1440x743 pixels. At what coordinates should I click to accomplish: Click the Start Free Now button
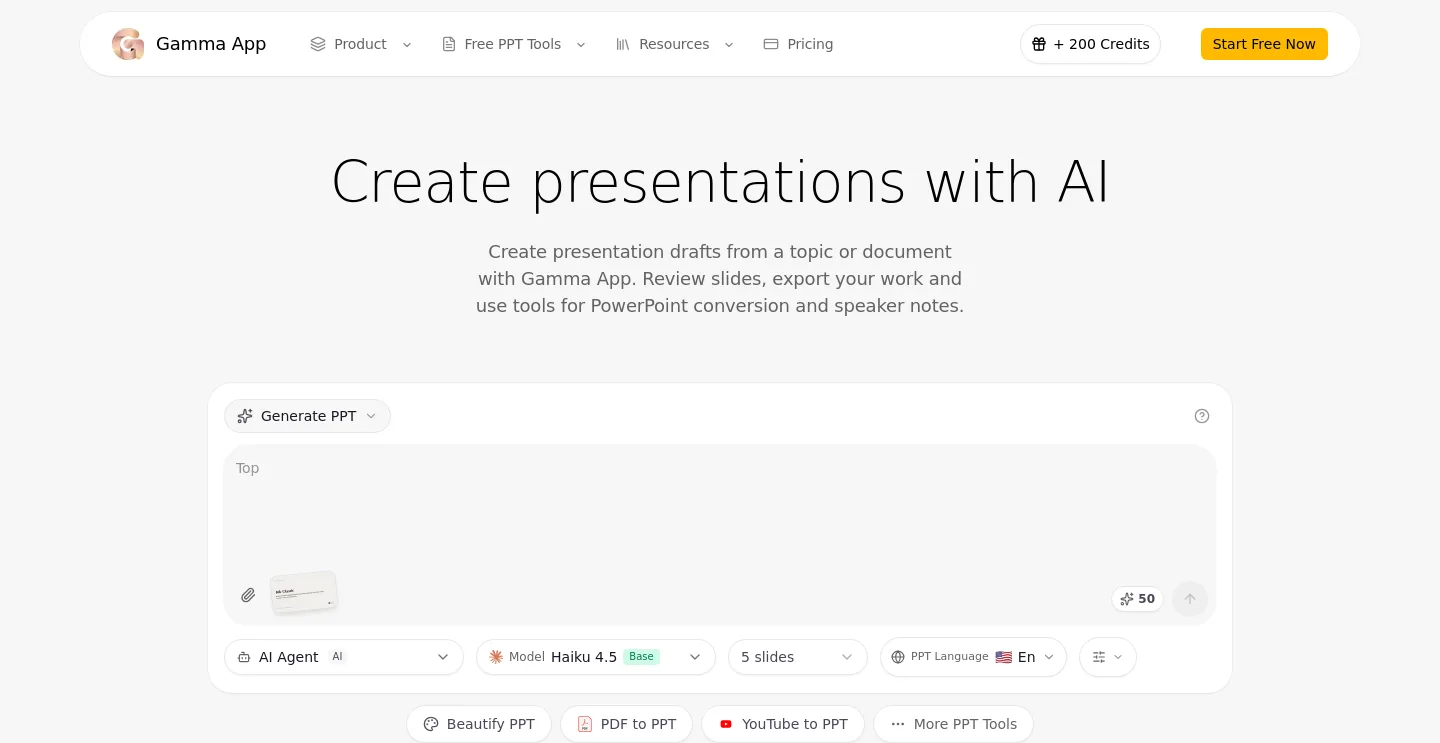click(x=1264, y=44)
